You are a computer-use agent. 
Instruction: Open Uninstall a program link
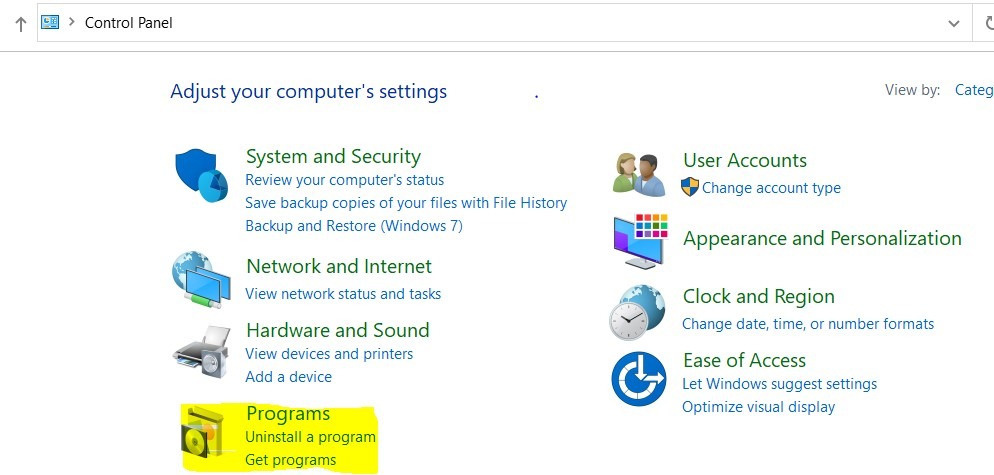[x=310, y=437]
